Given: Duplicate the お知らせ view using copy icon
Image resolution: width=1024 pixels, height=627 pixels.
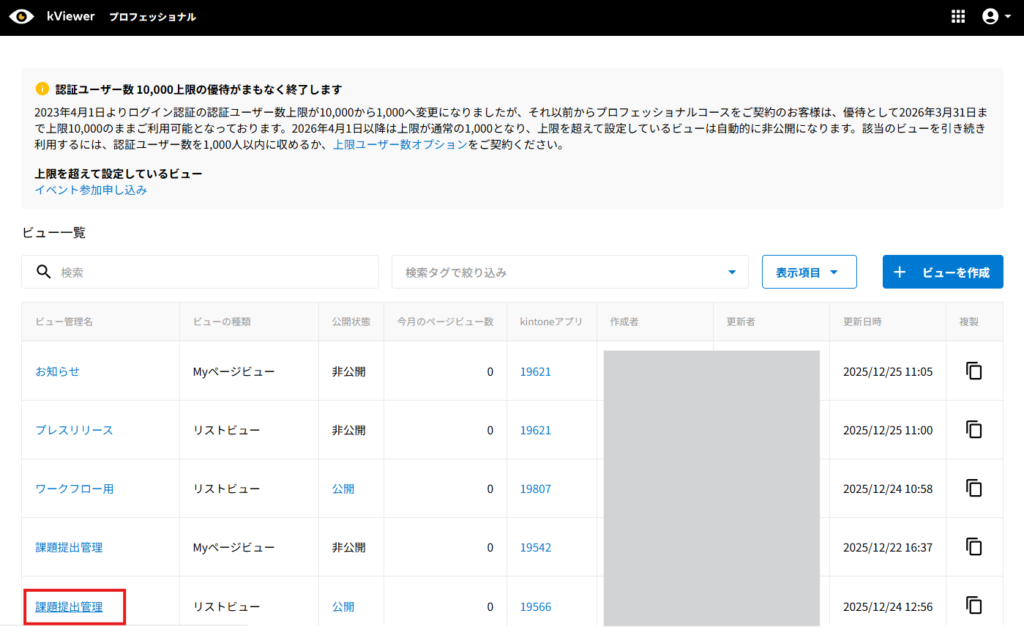Looking at the screenshot, I should 974,371.
